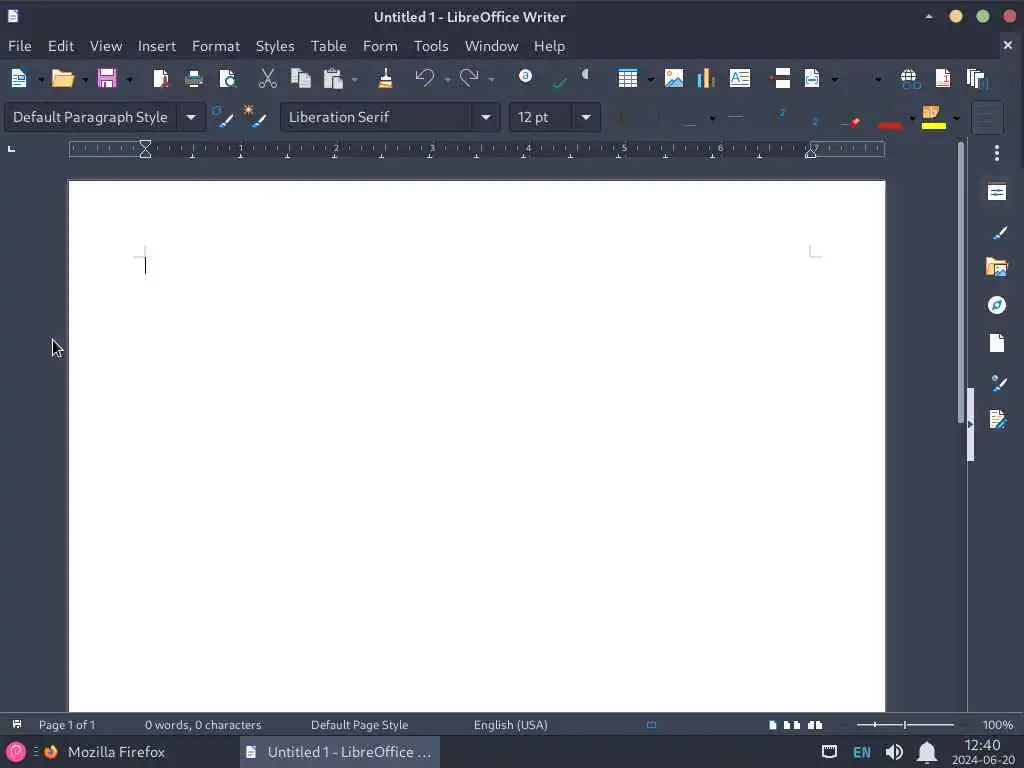
Task: Open the Save options dropdown arrow
Action: click(x=129, y=80)
